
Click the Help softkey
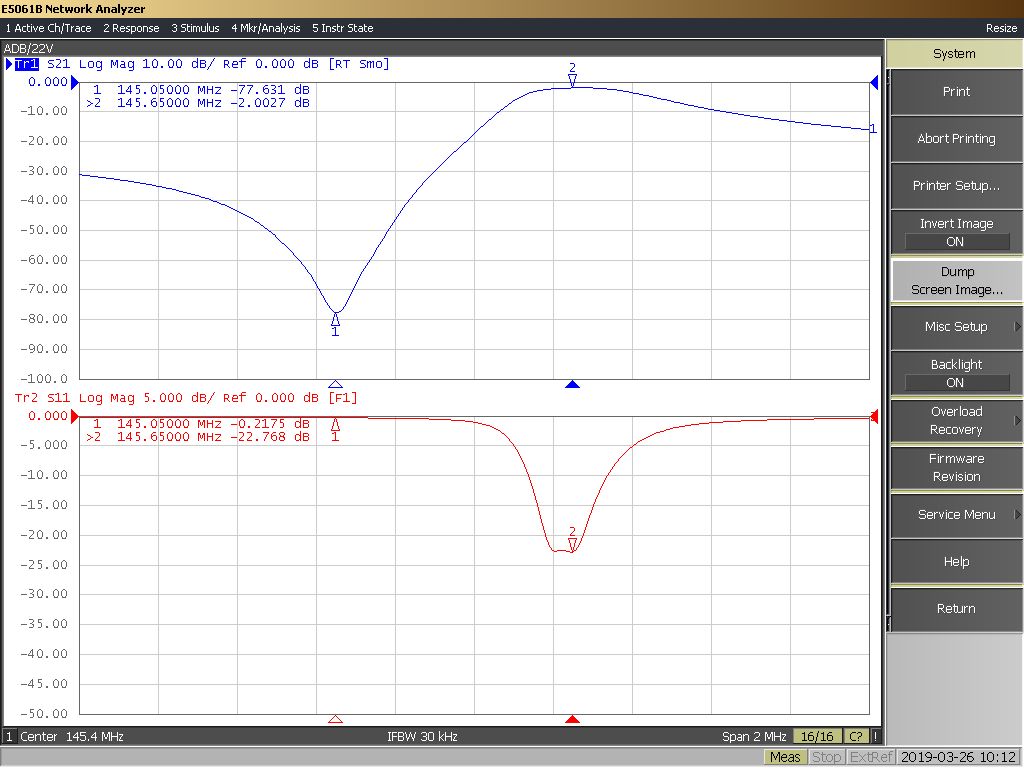point(956,562)
